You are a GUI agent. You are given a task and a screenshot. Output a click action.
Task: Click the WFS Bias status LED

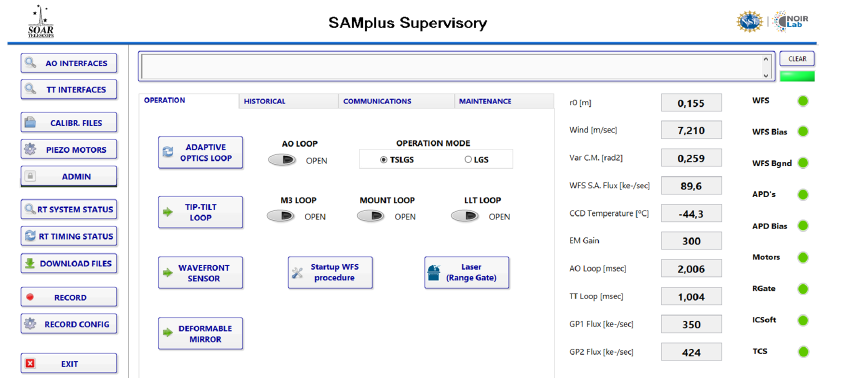[803, 132]
